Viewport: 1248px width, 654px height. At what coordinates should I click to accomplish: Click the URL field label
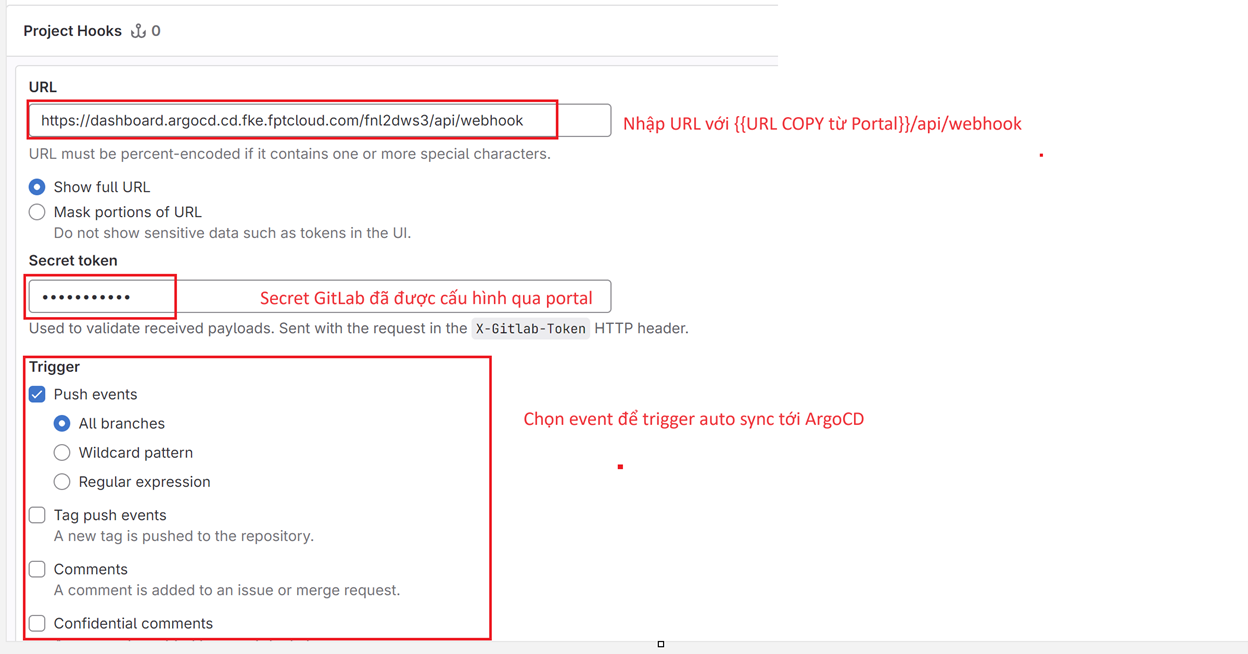click(x=43, y=87)
